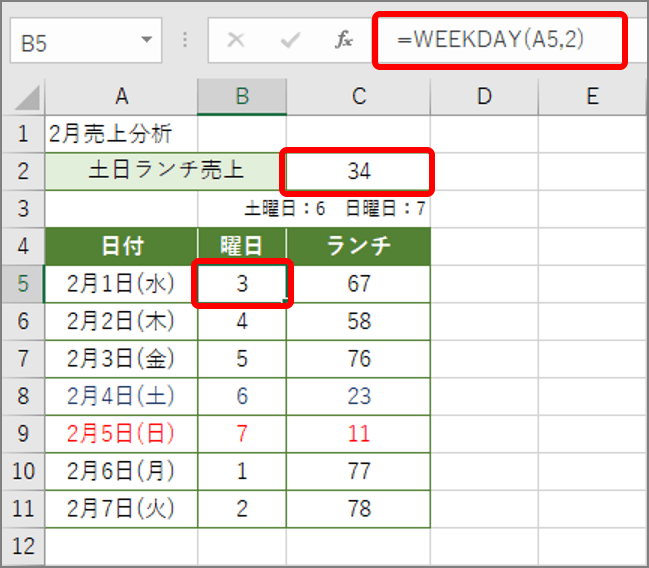Select row 5 header

pyautogui.click(x=23, y=284)
